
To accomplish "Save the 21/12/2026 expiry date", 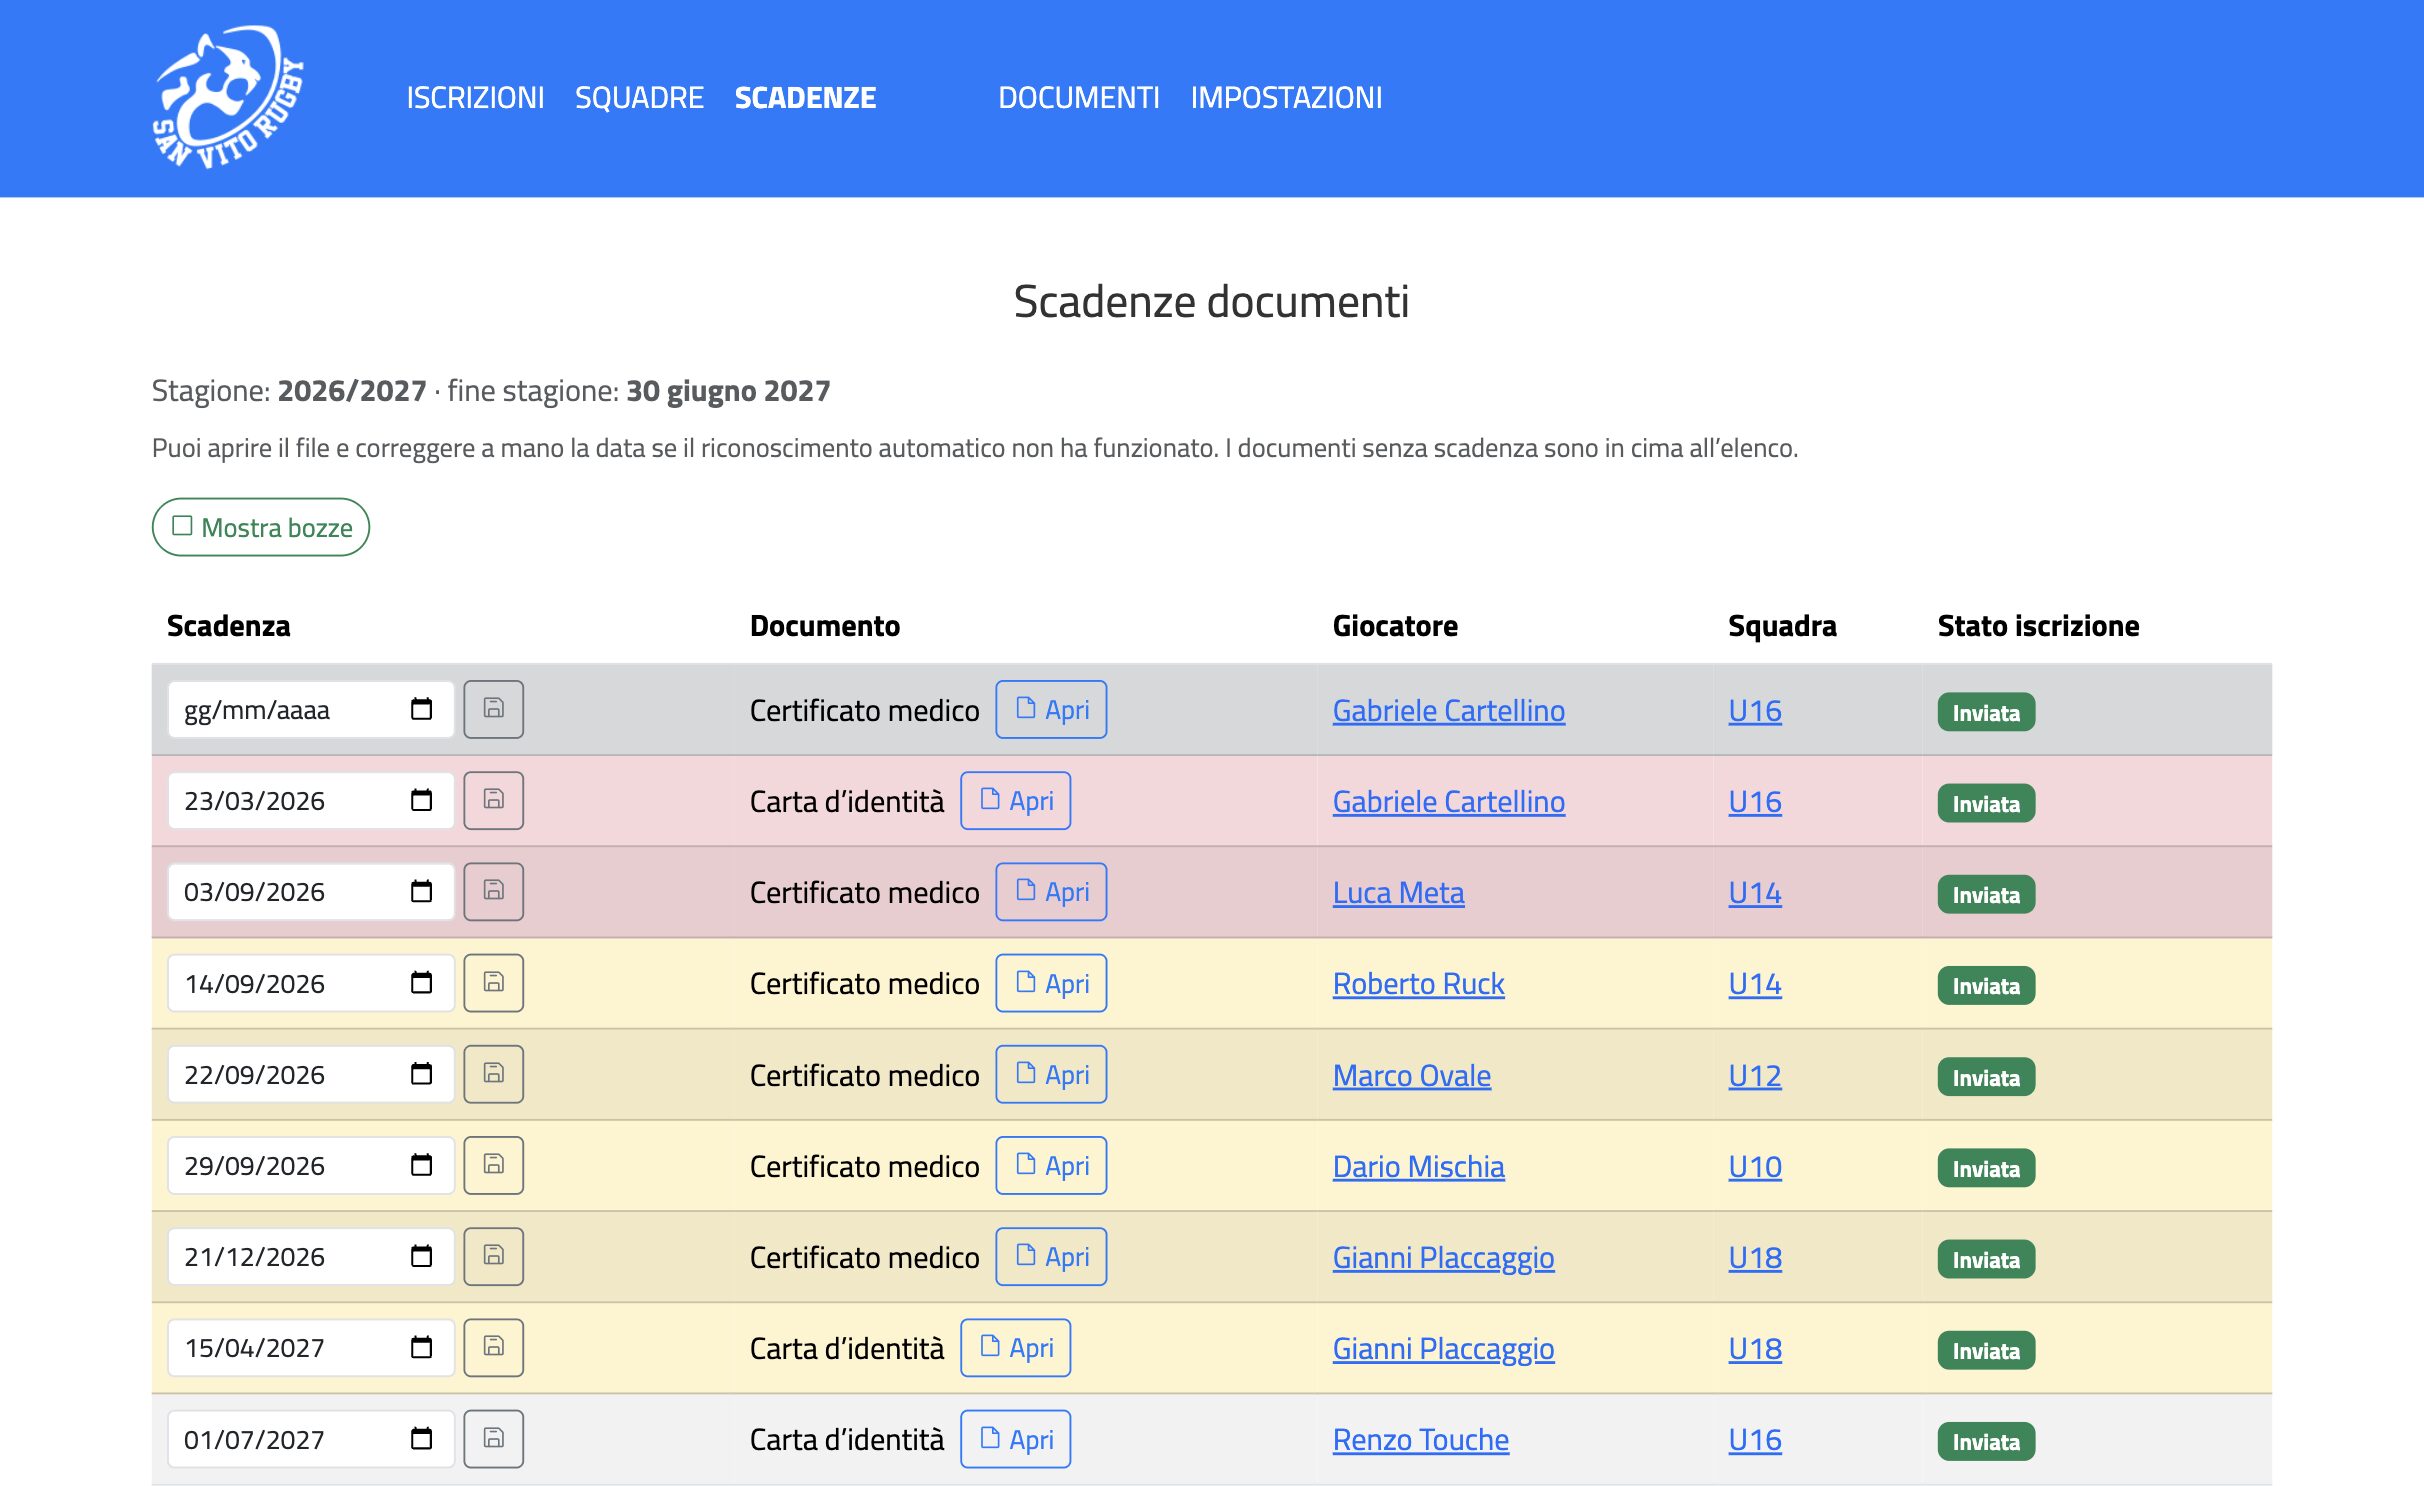I will 494,1256.
